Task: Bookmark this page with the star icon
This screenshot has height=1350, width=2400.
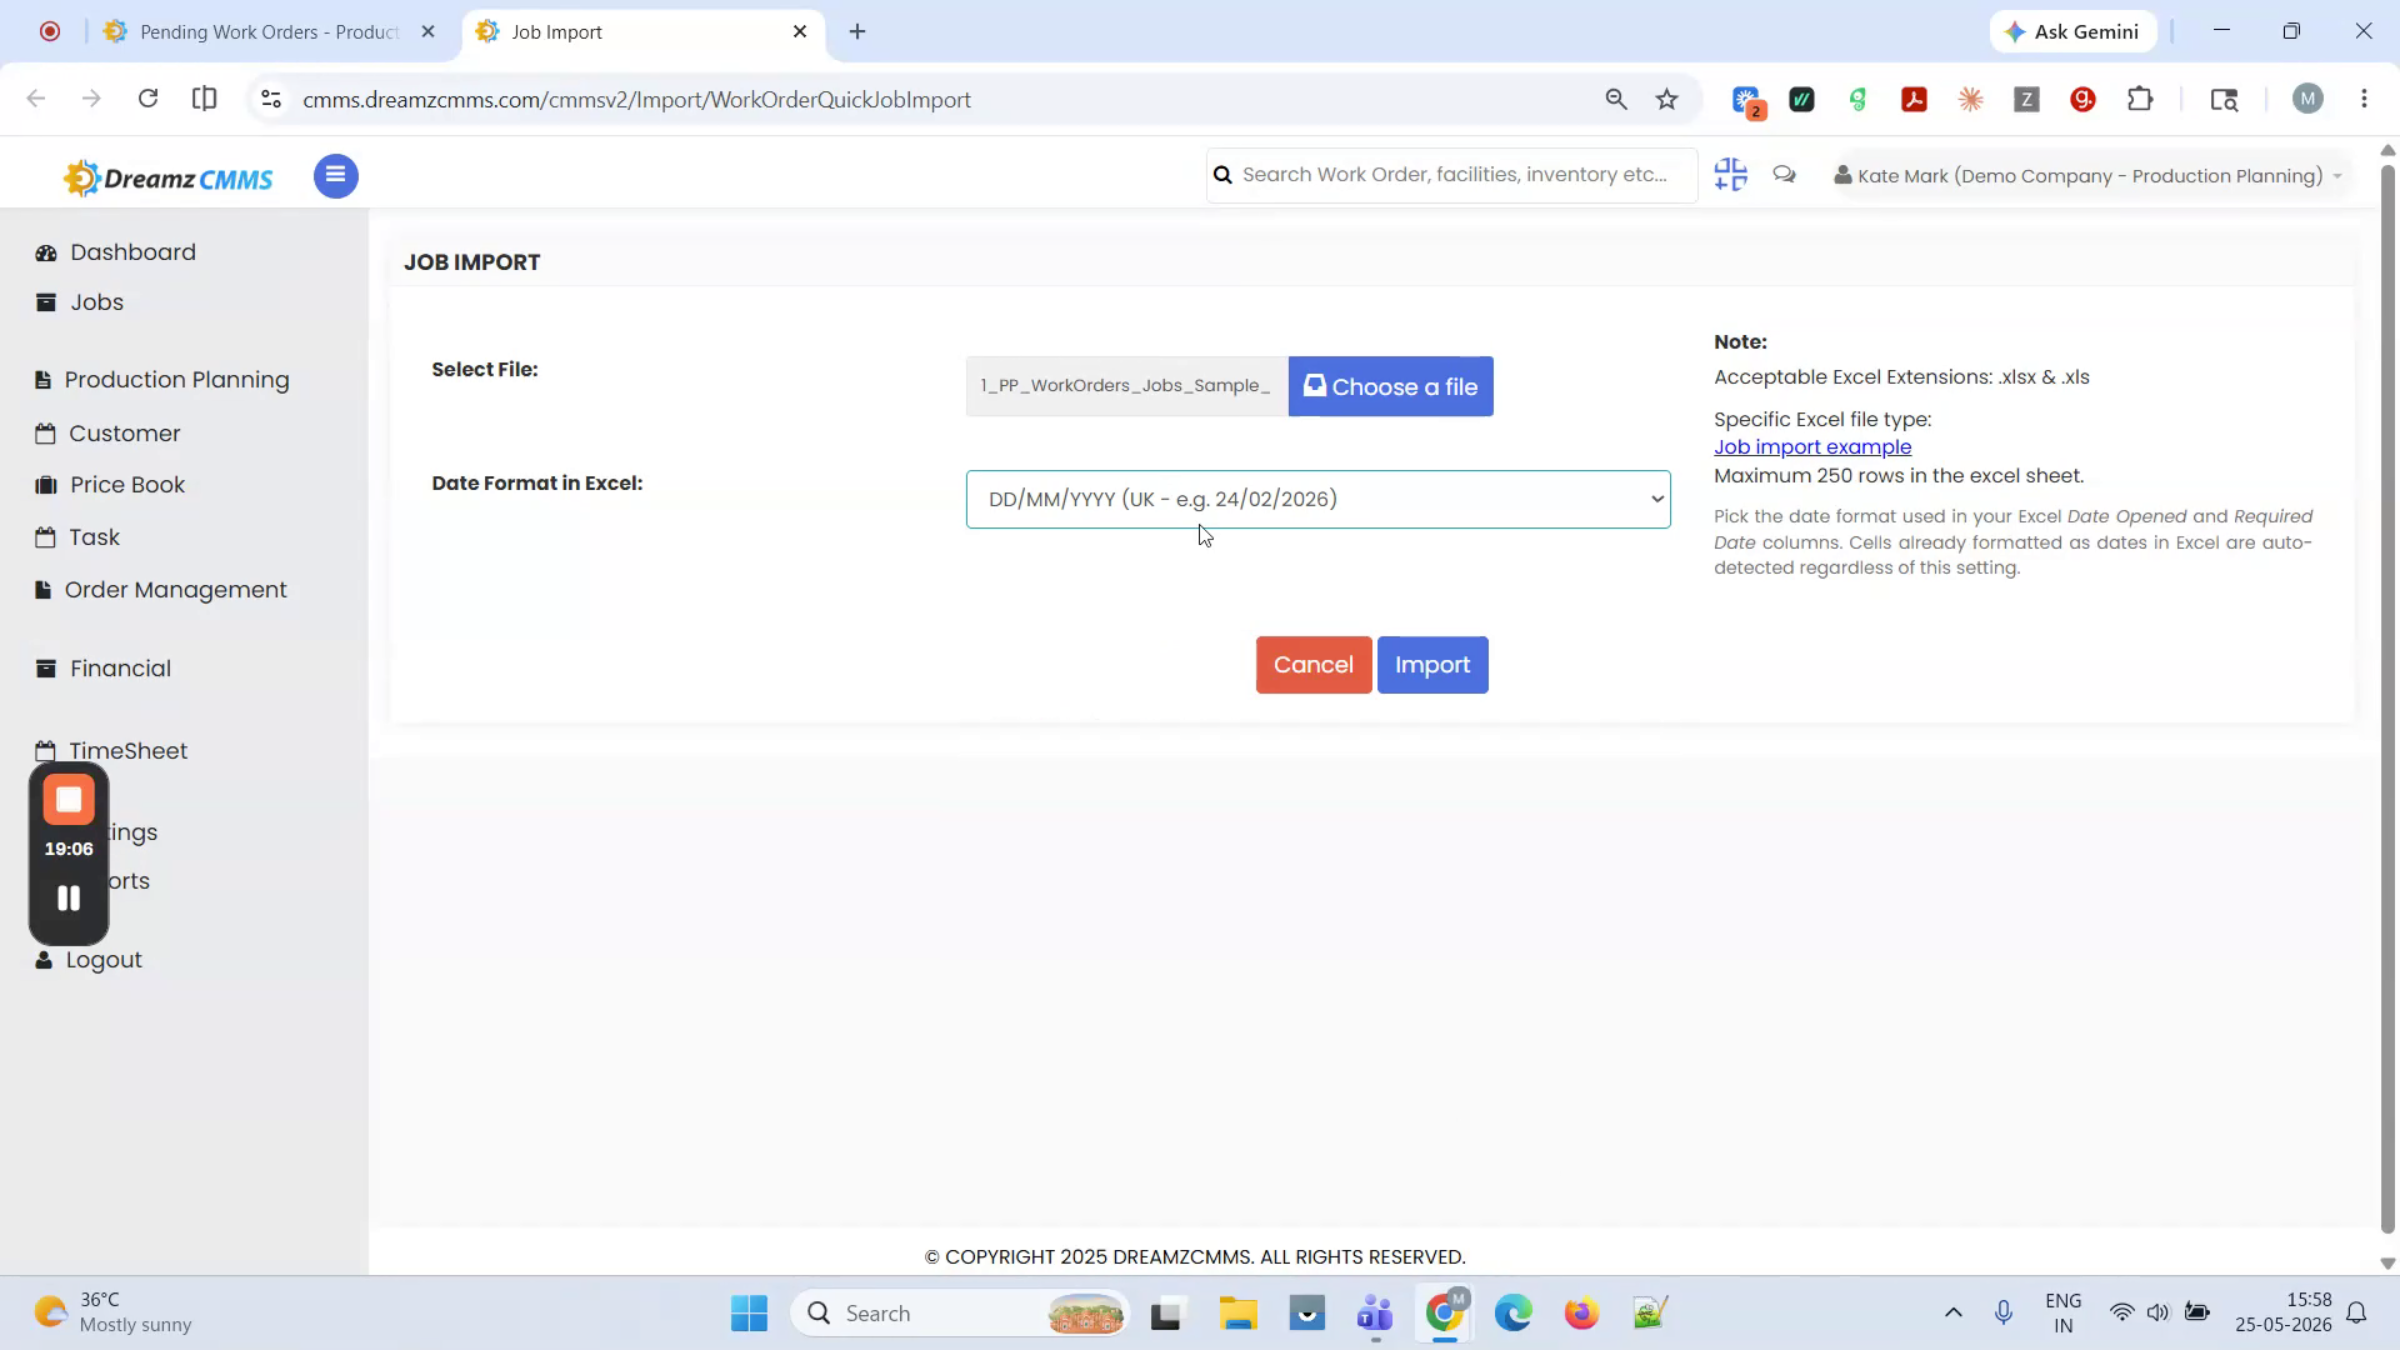Action: click(x=1666, y=99)
